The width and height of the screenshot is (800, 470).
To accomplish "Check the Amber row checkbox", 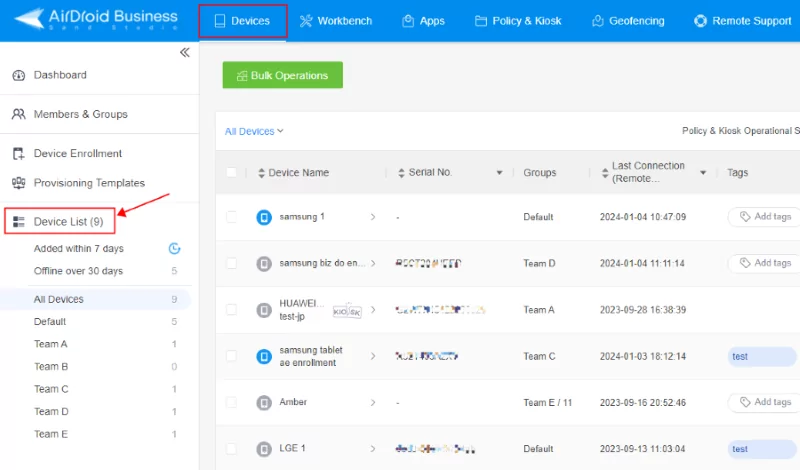I will pos(231,402).
